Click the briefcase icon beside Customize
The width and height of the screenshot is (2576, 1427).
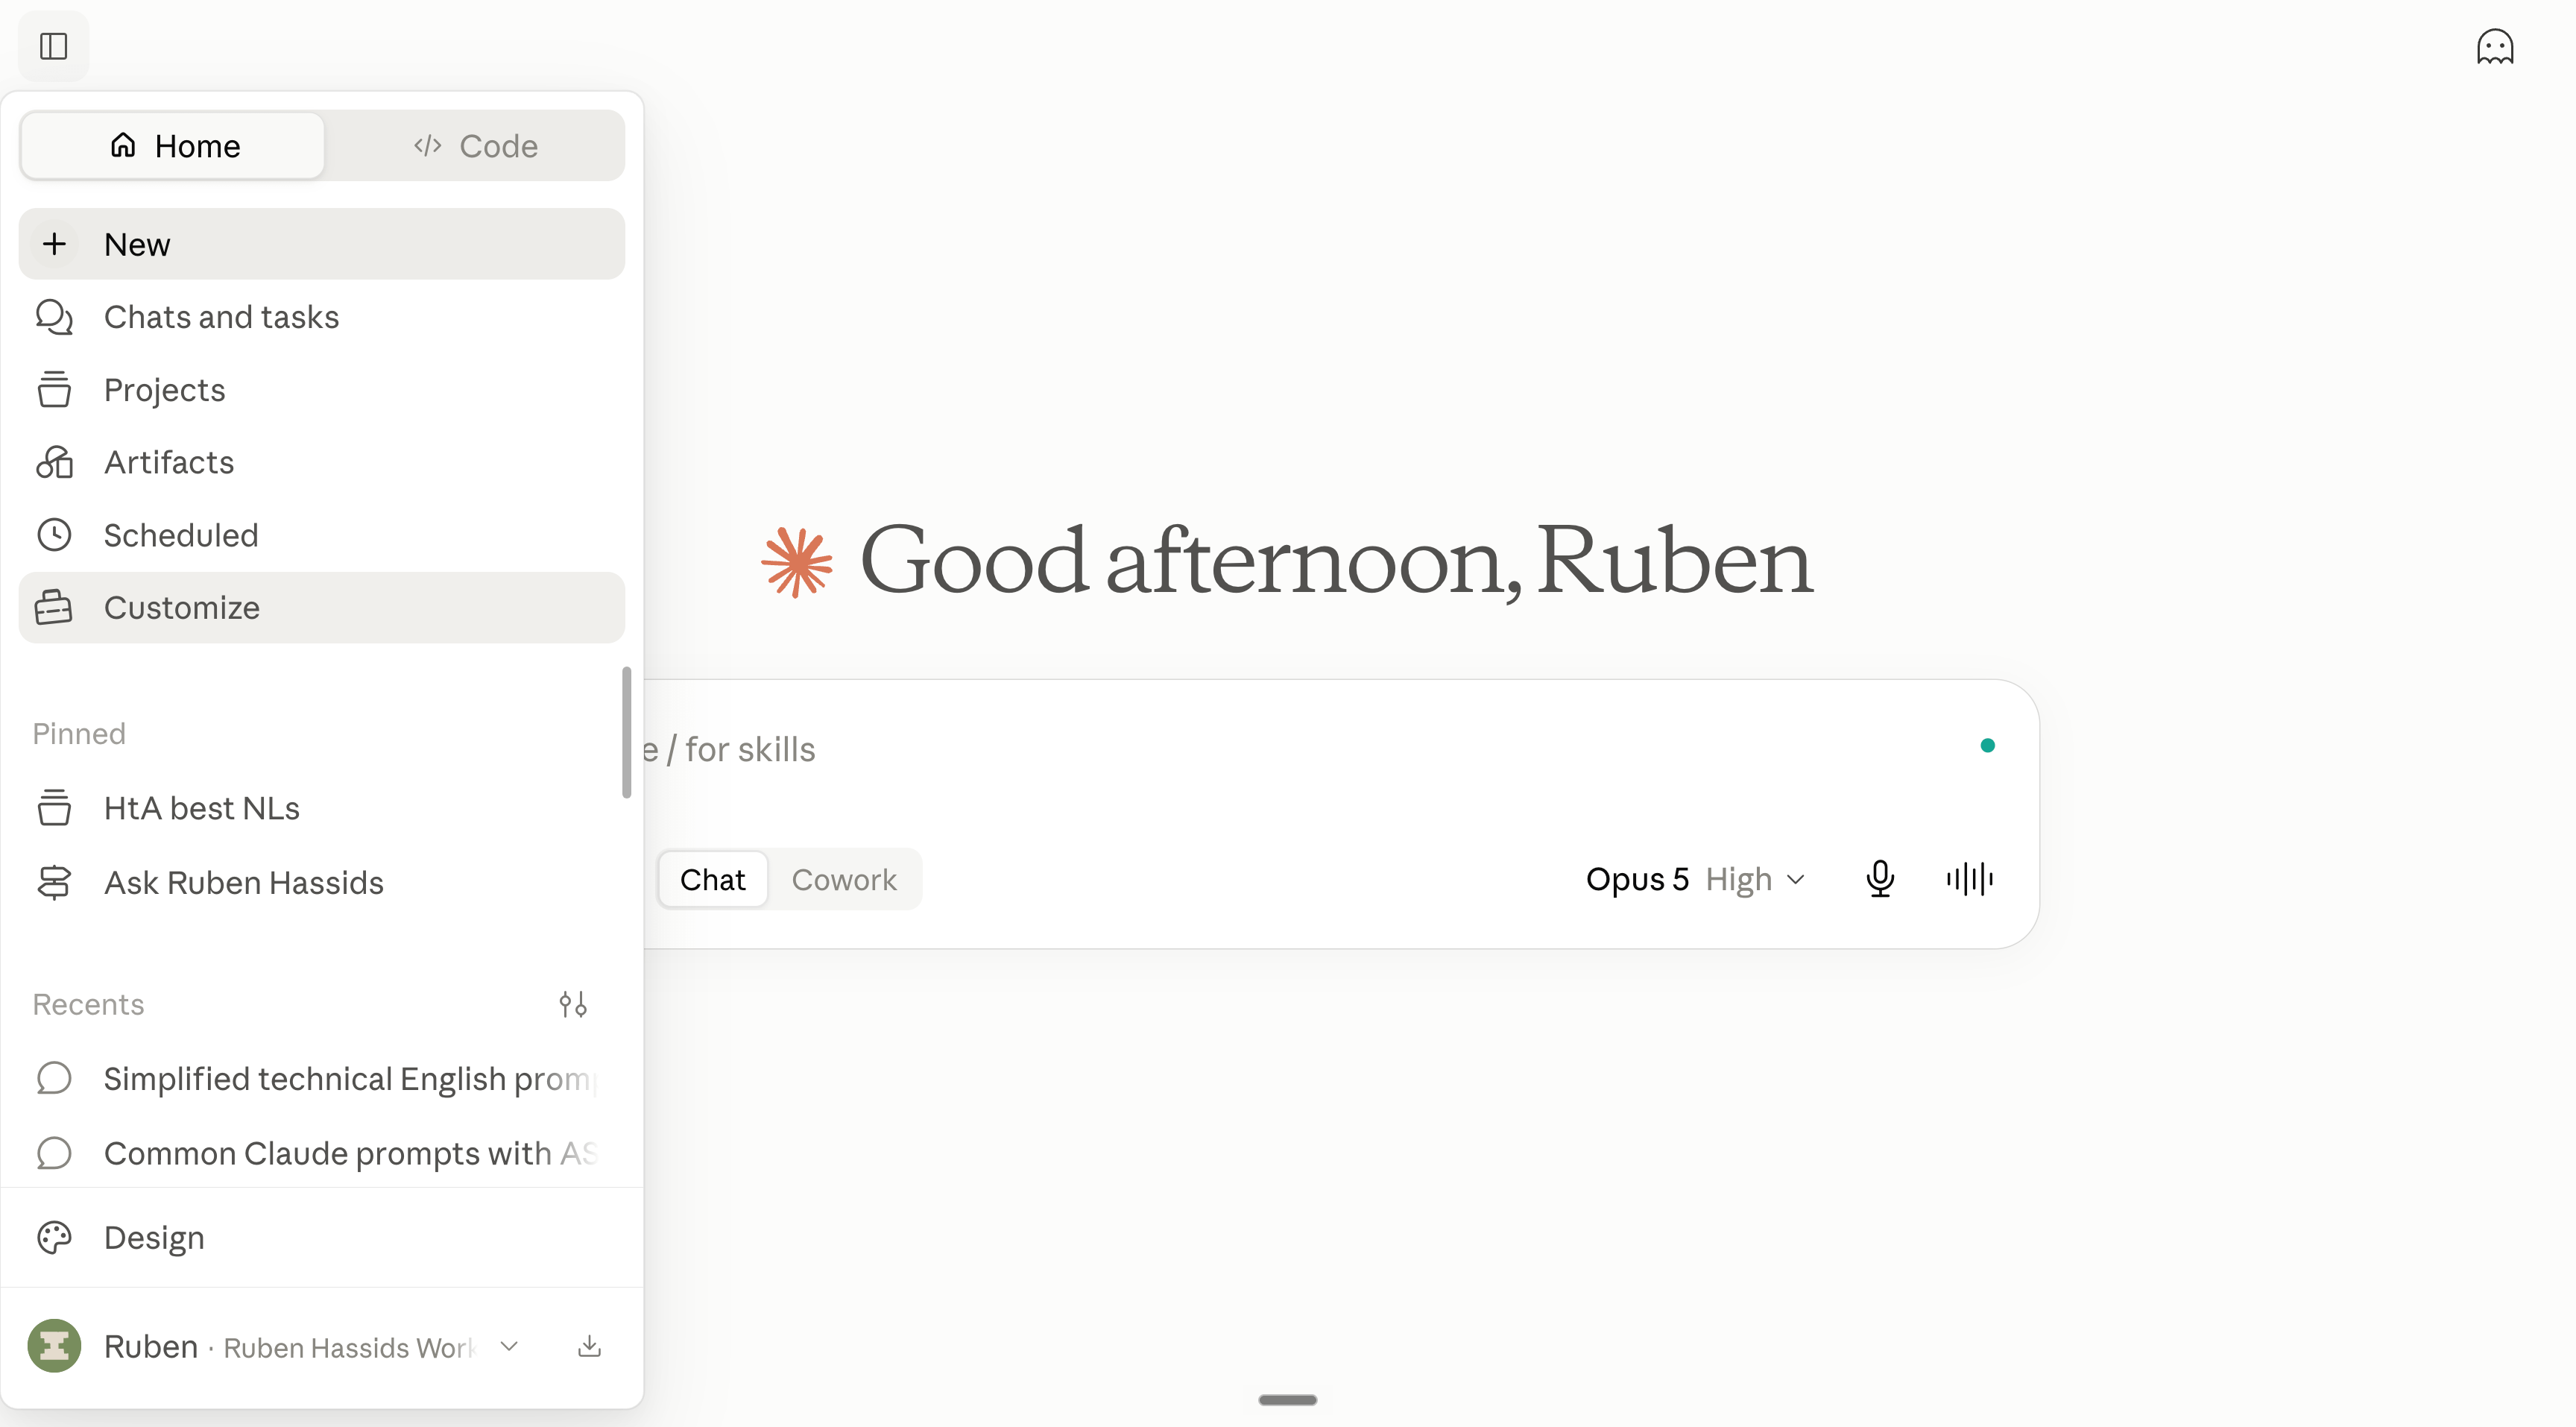tap(54, 608)
